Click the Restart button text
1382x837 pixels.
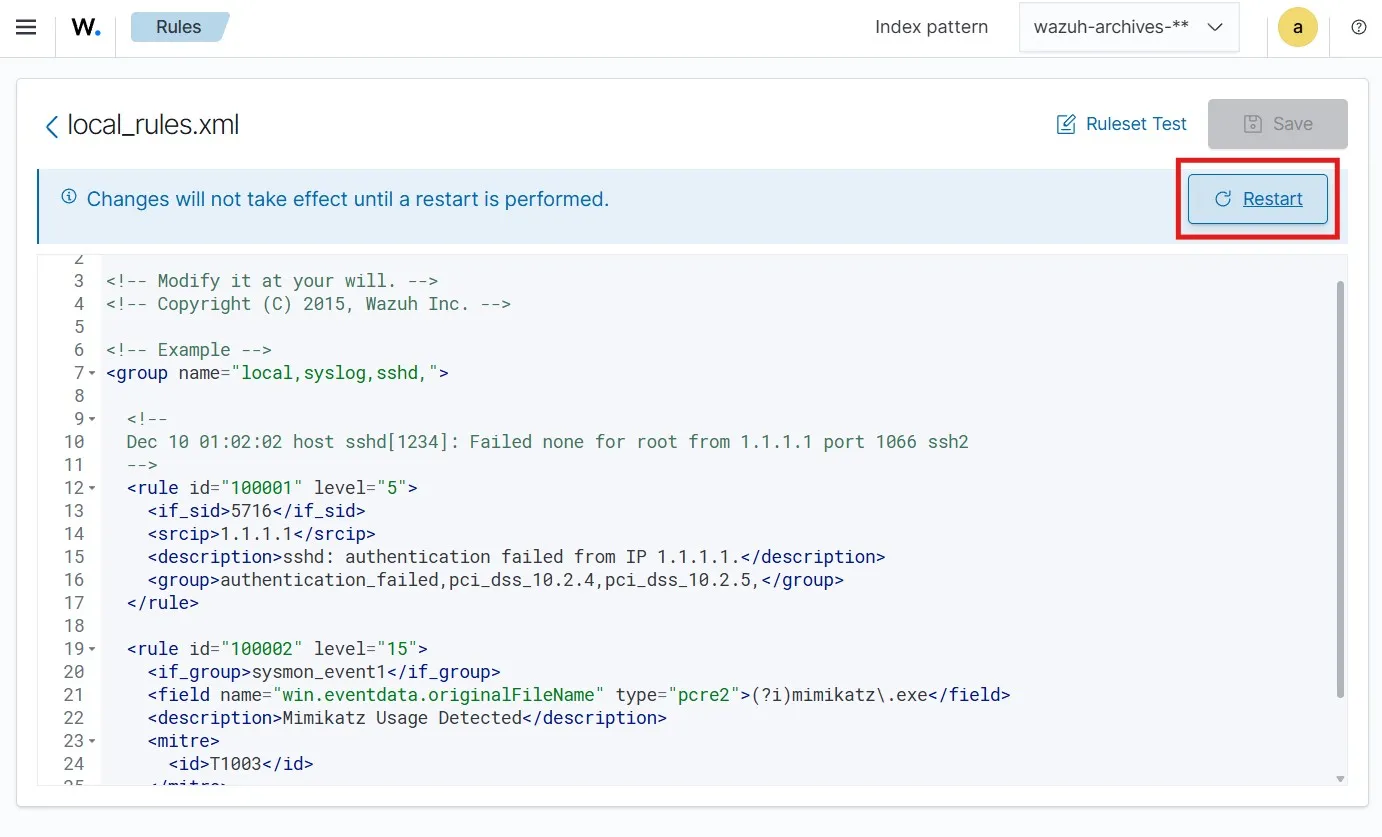(1272, 199)
